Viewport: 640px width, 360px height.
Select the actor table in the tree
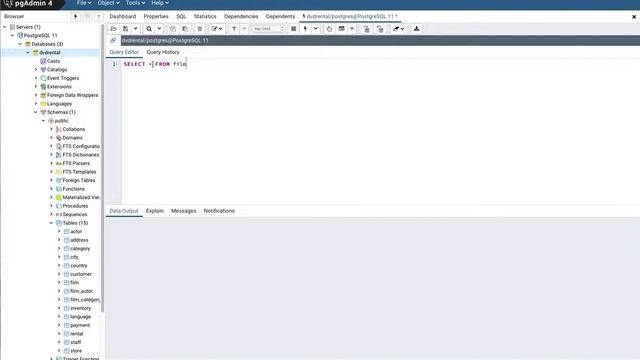[x=76, y=231]
